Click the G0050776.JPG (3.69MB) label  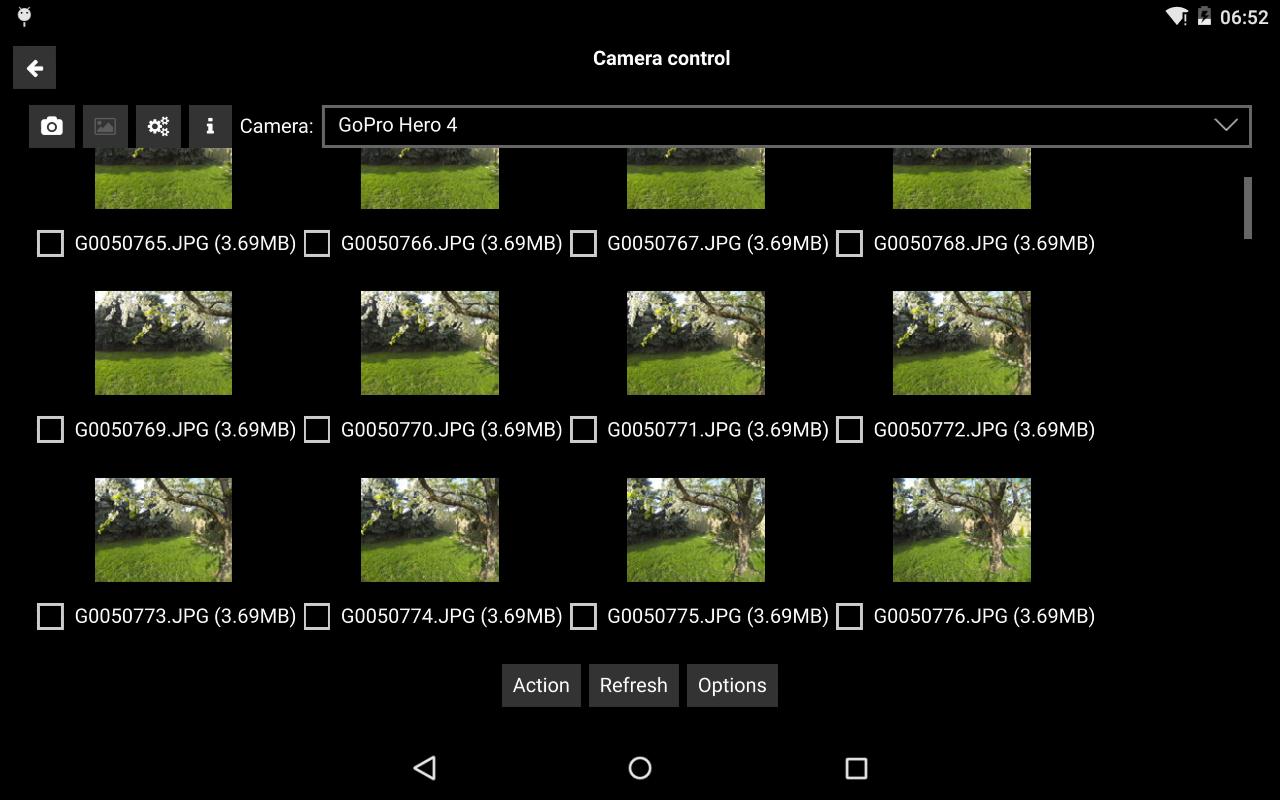click(984, 616)
